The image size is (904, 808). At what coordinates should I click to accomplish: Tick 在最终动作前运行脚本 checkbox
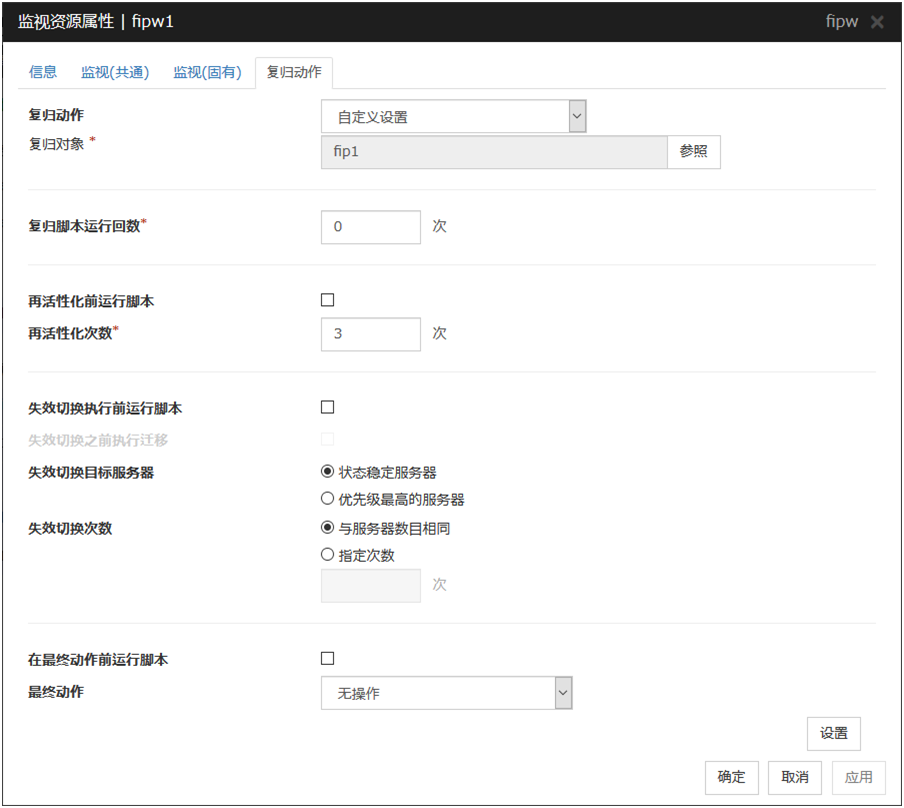click(327, 658)
